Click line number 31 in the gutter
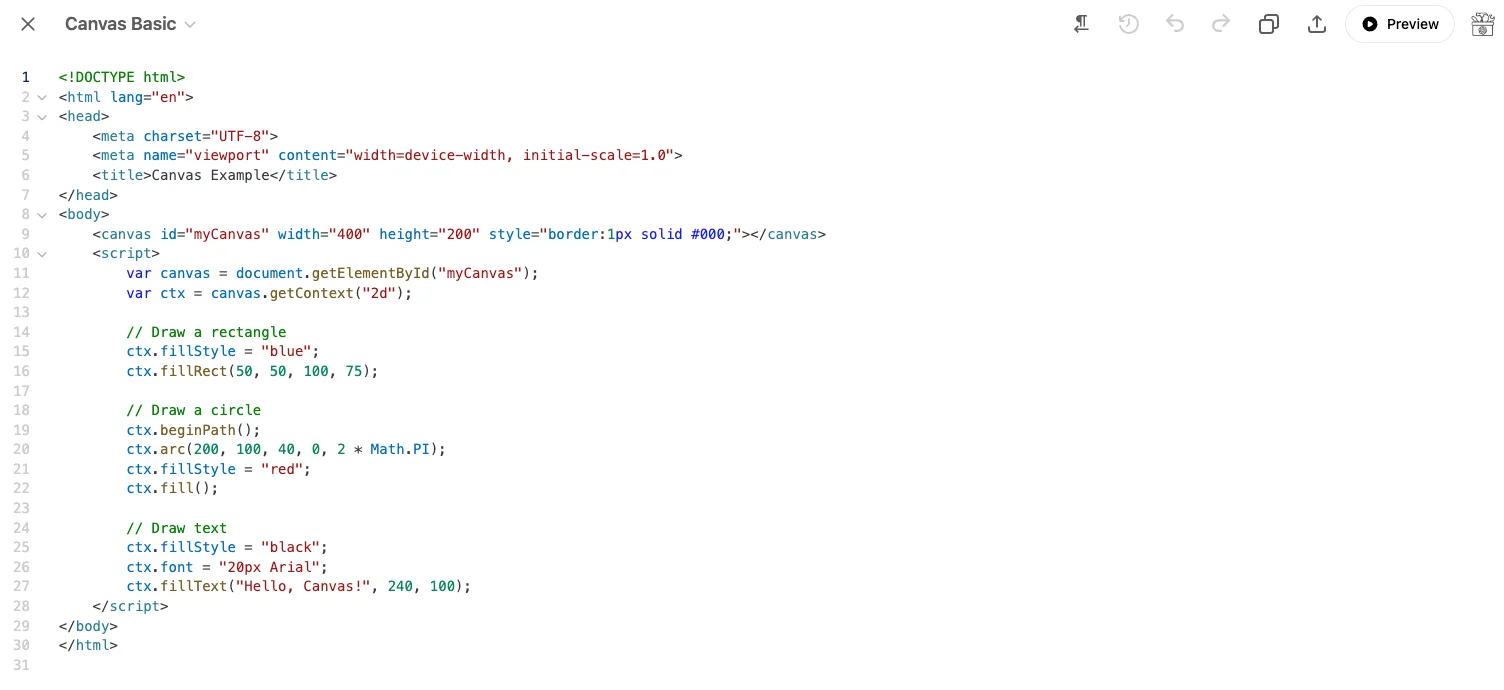Image resolution: width=1504 pixels, height=690 pixels. [22, 665]
